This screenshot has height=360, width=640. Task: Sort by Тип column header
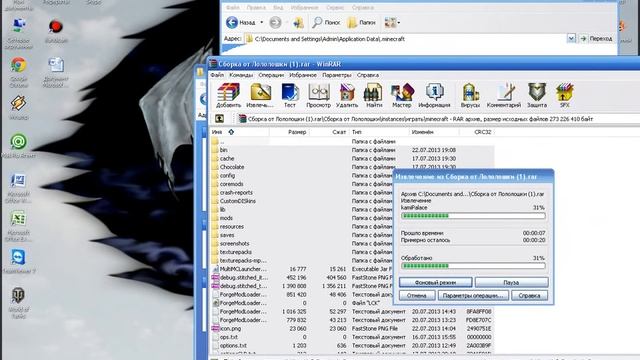[380, 132]
